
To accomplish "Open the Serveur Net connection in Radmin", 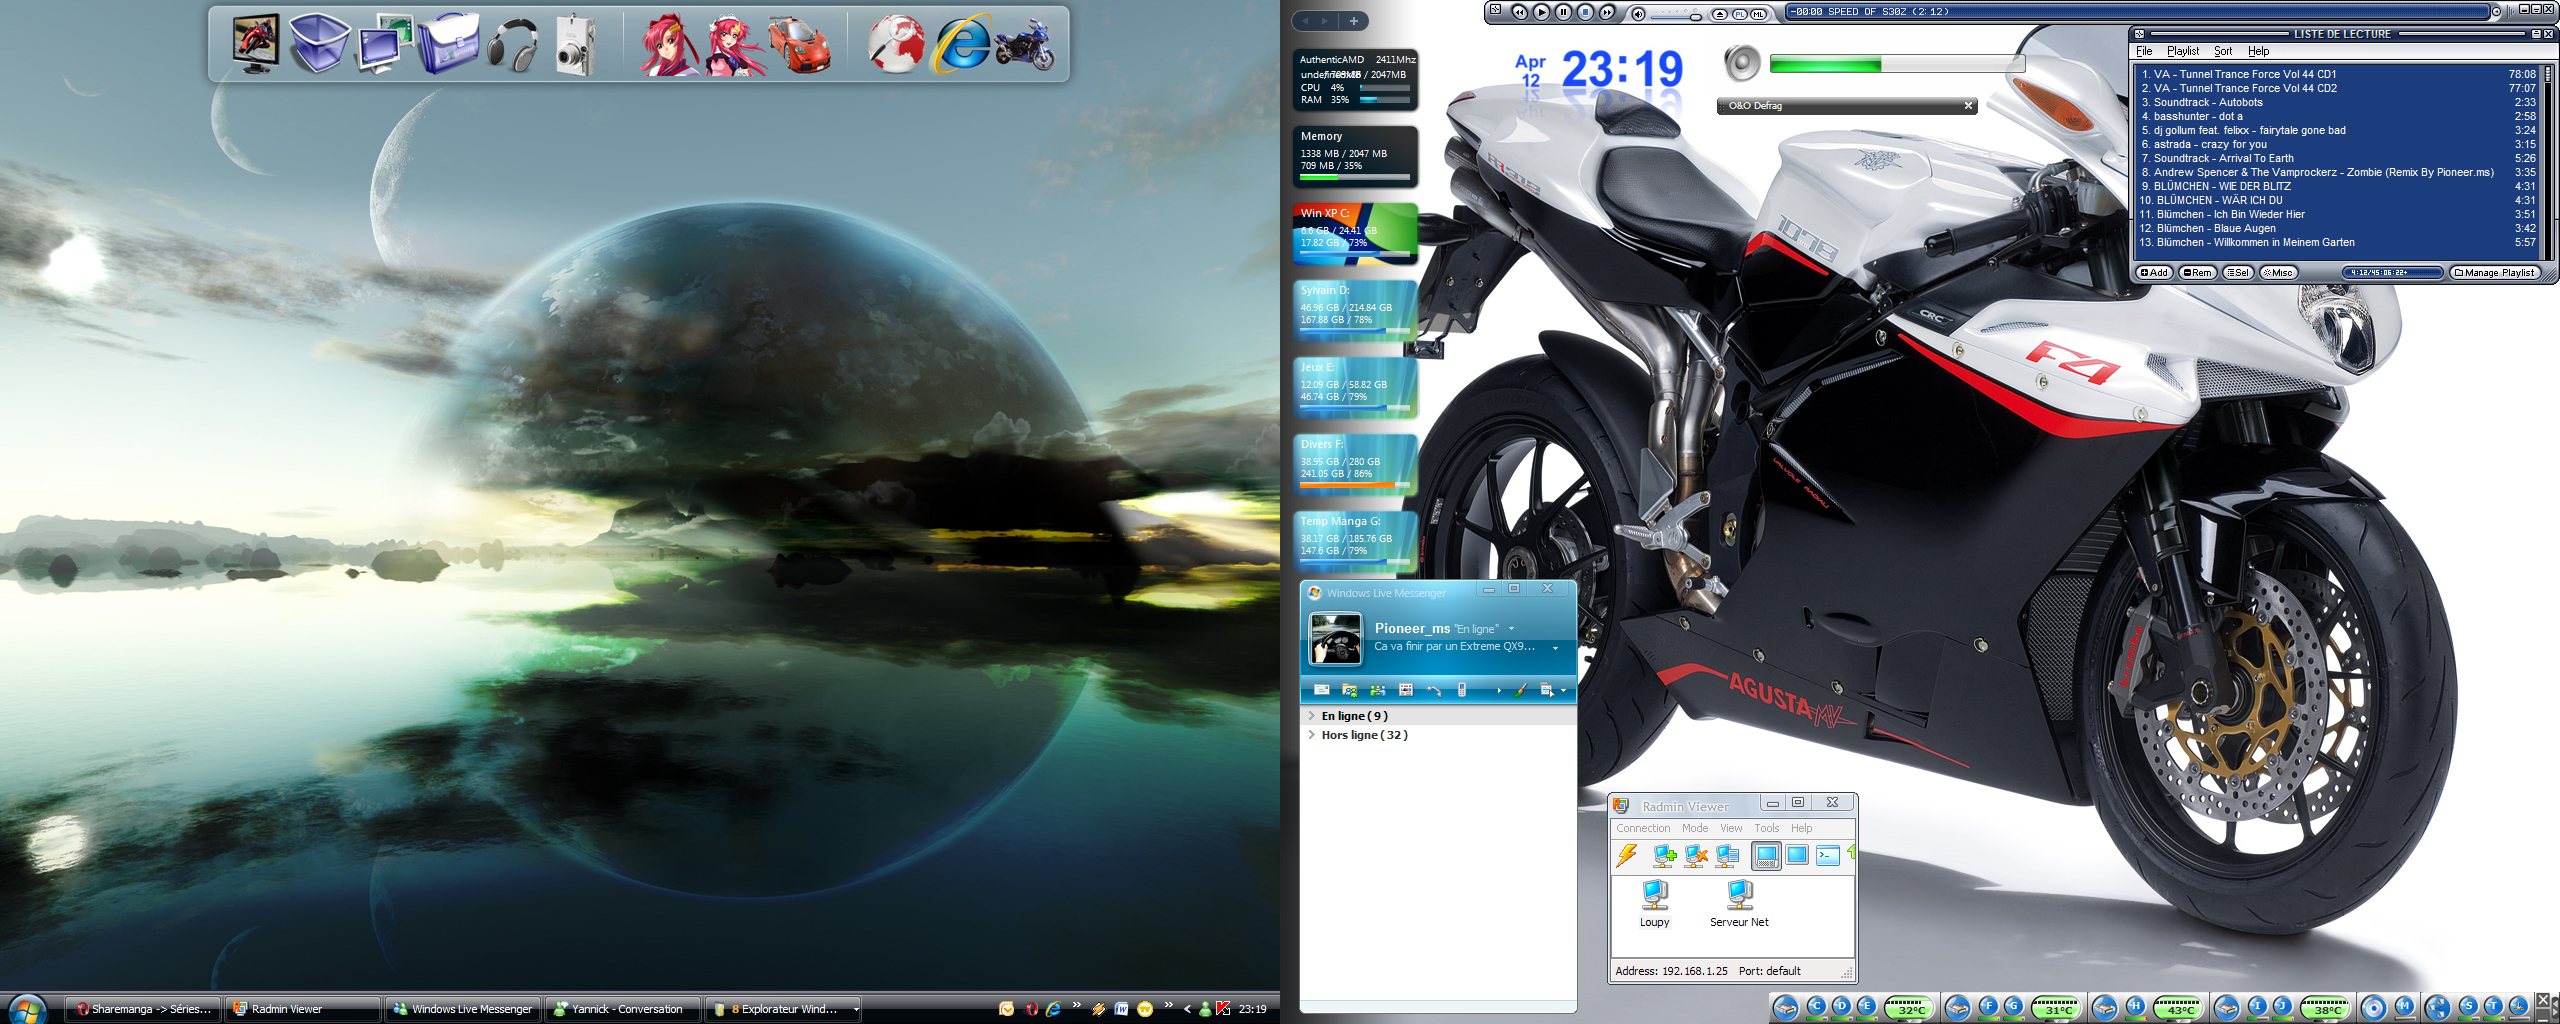I will coord(1740,903).
